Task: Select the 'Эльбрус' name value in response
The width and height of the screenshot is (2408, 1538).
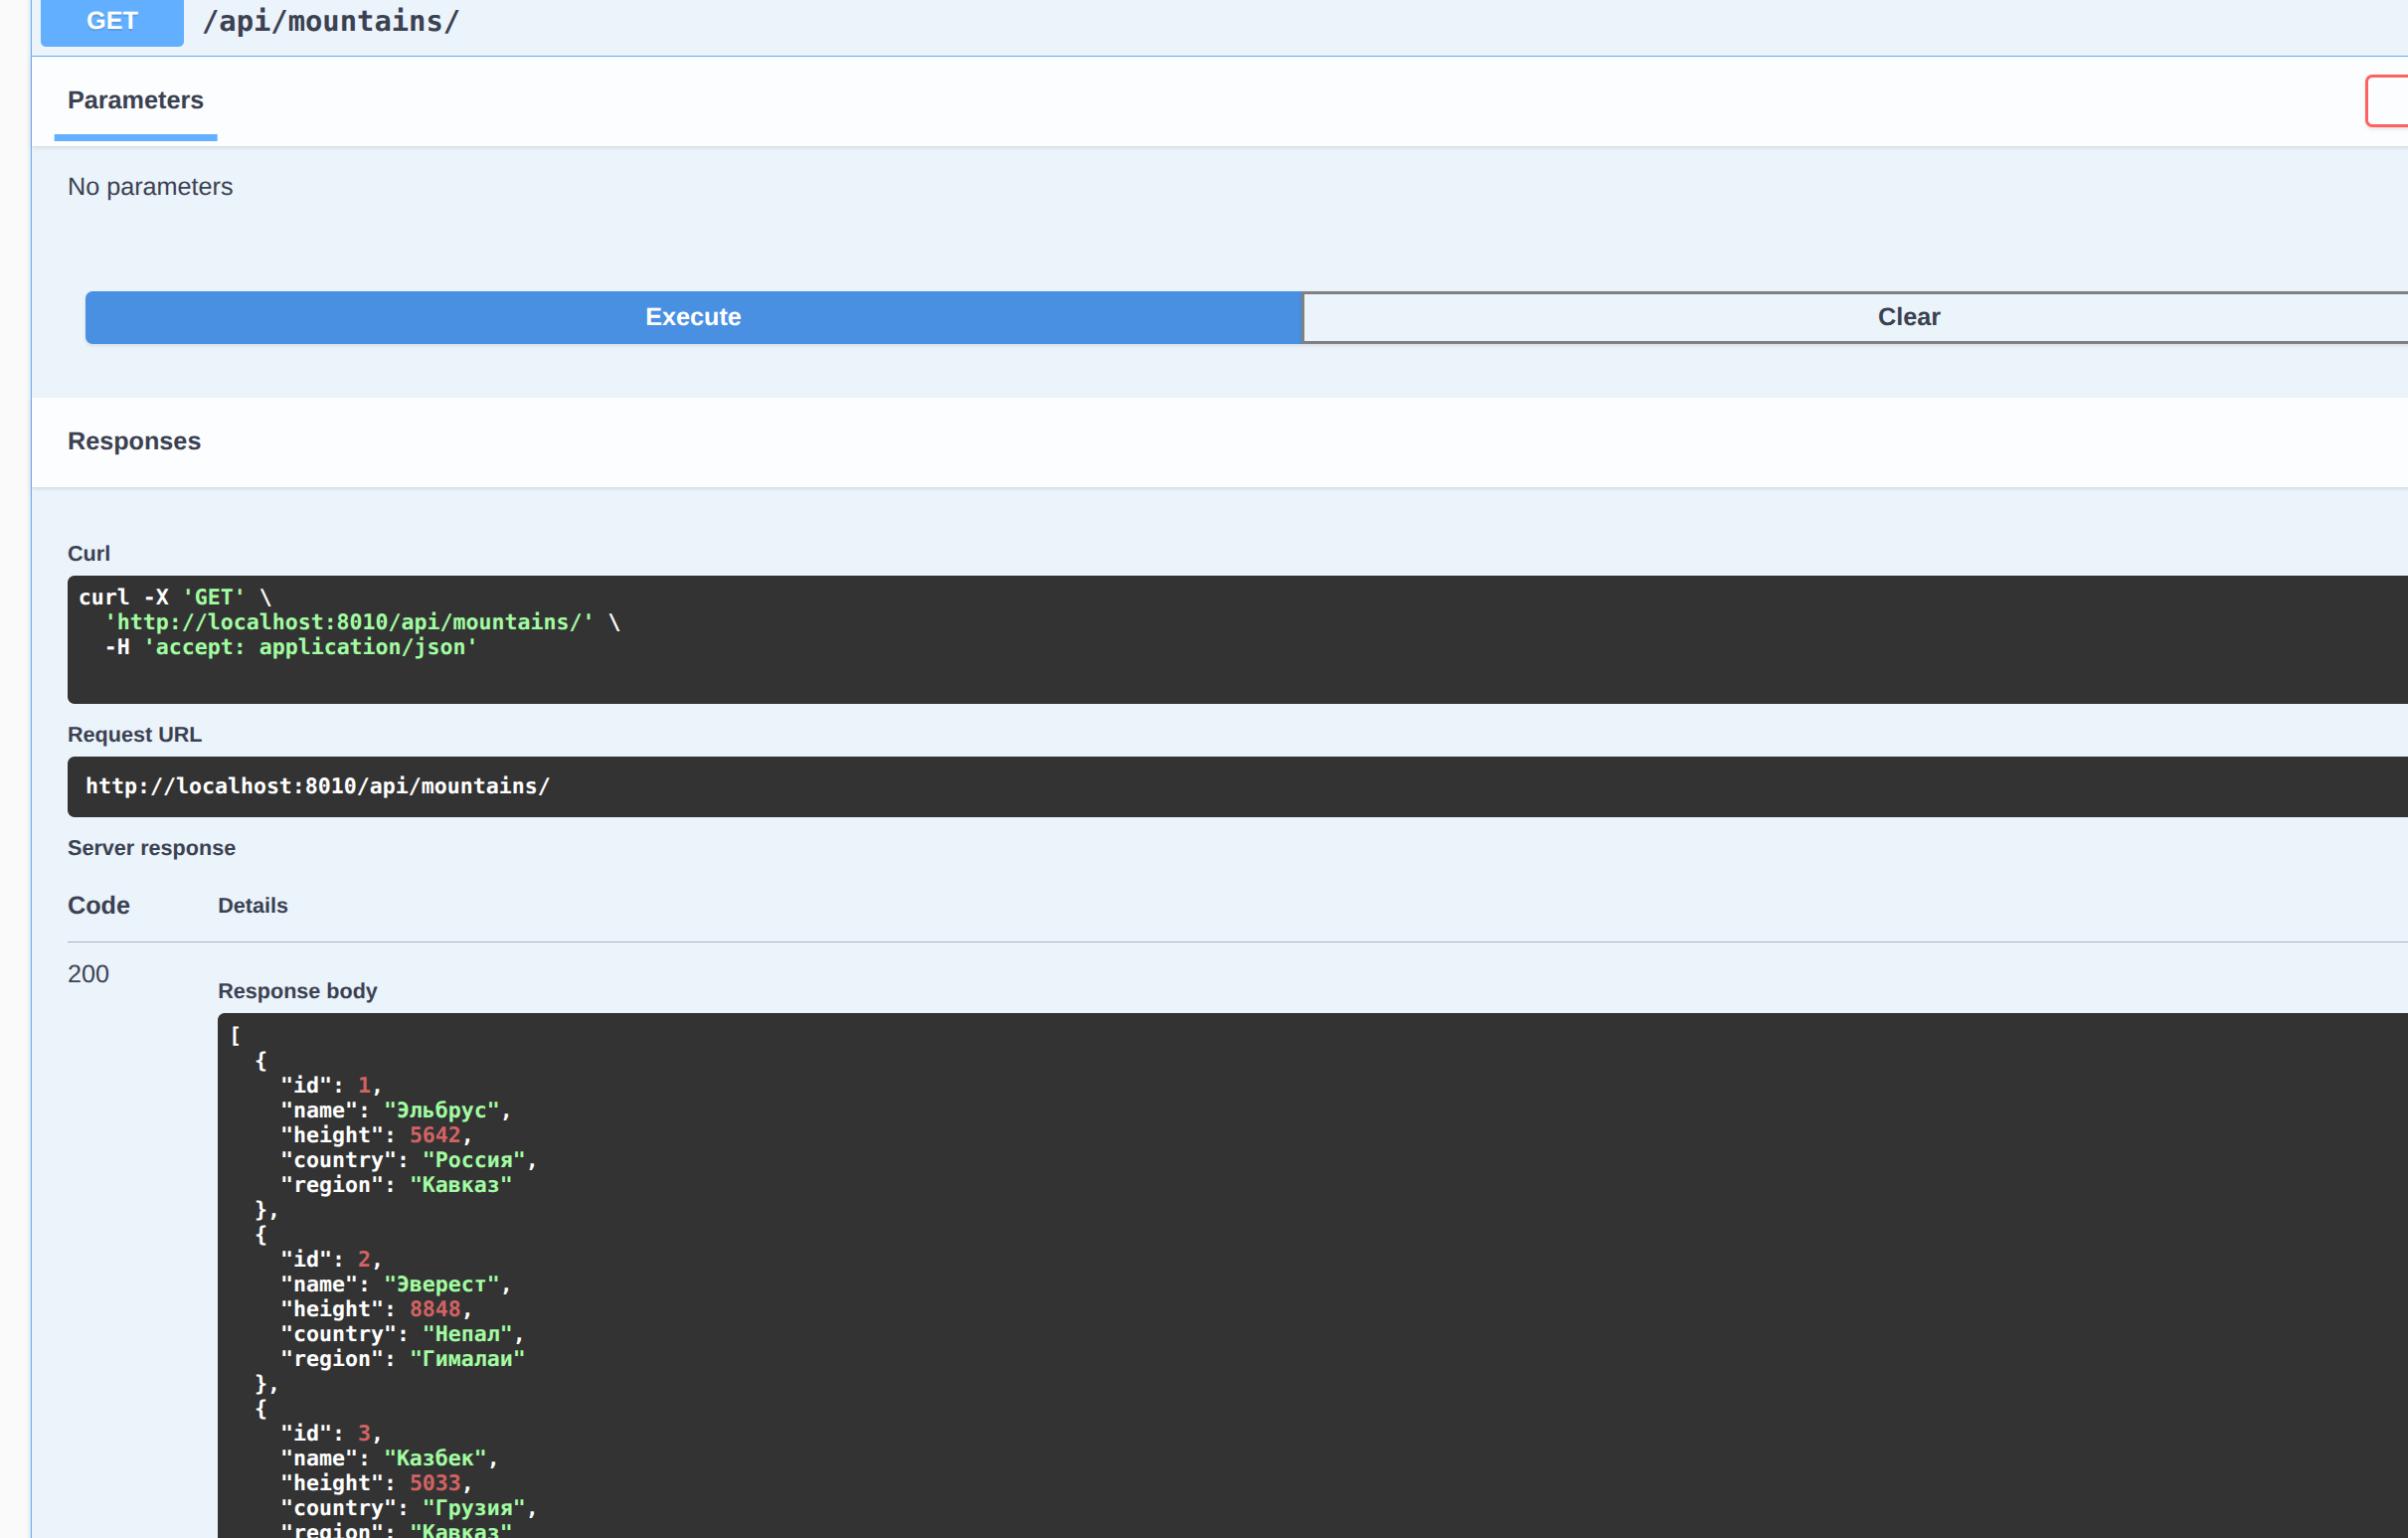Action: click(x=444, y=1110)
